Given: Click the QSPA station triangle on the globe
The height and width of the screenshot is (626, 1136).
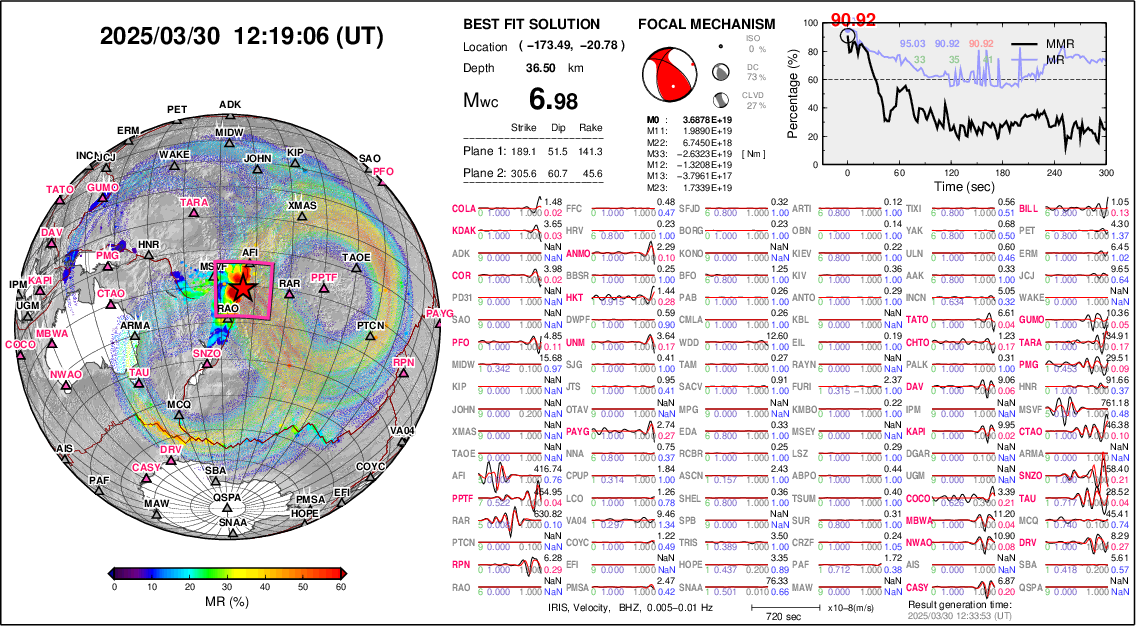Looking at the screenshot, I should (x=227, y=508).
